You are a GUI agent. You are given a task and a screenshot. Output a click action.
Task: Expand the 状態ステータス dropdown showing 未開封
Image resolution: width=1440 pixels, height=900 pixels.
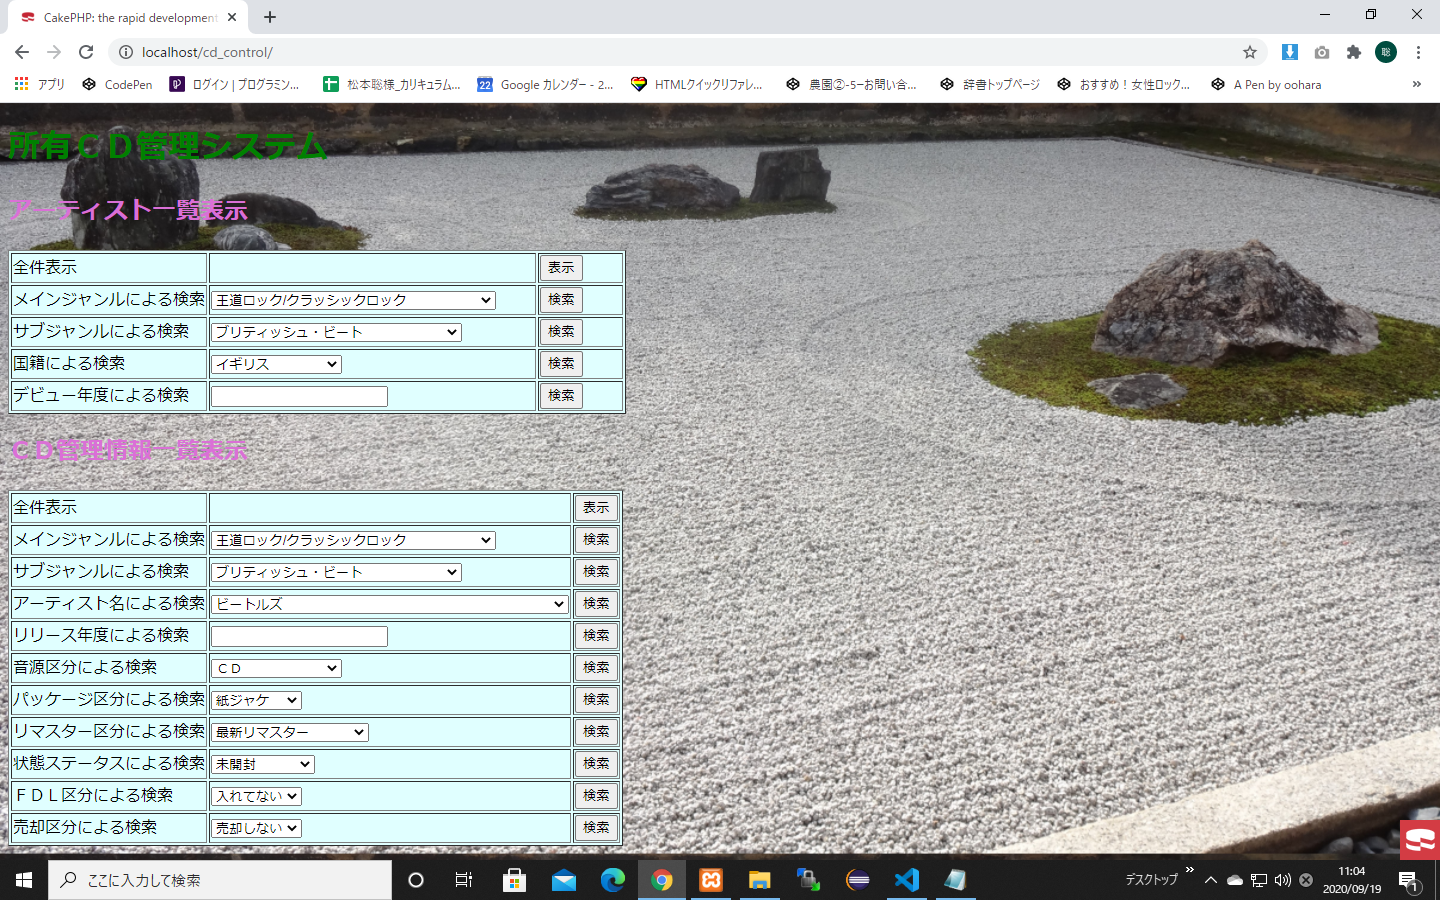(263, 764)
